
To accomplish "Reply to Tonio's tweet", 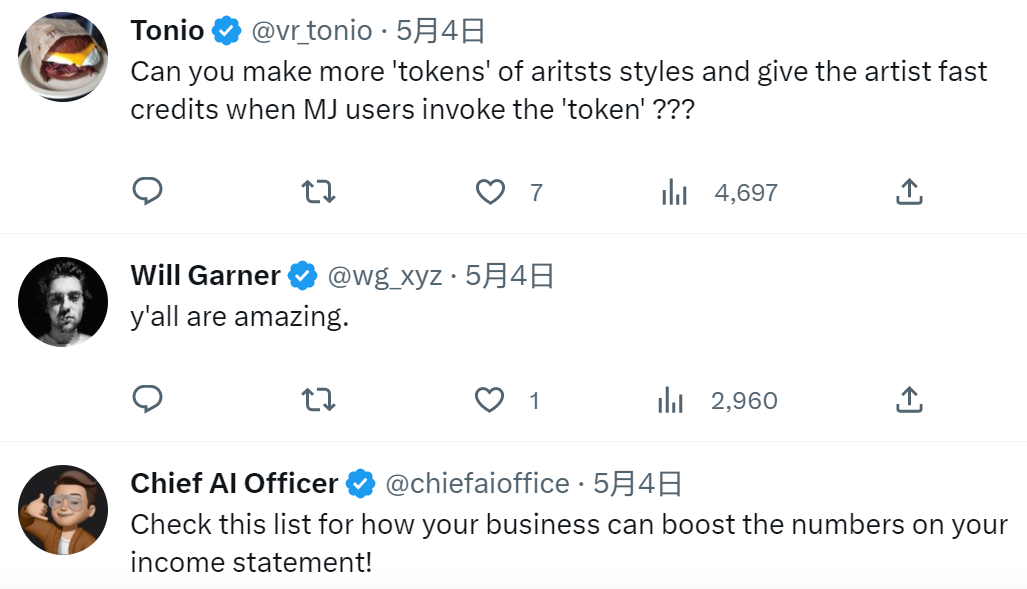I will click(148, 192).
